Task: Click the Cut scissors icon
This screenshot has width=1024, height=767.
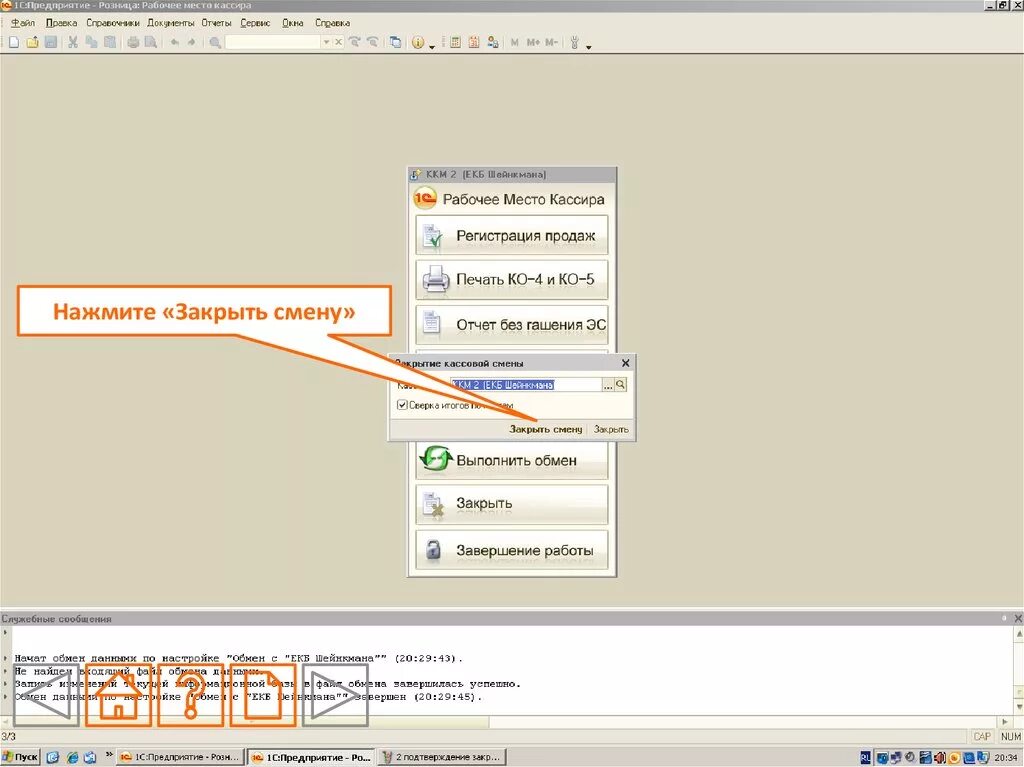Action: [x=73, y=42]
